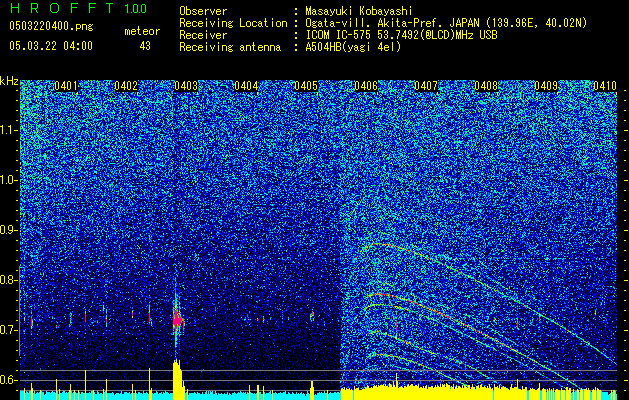
Task: Click the meteor count value 43
Action: pos(145,46)
